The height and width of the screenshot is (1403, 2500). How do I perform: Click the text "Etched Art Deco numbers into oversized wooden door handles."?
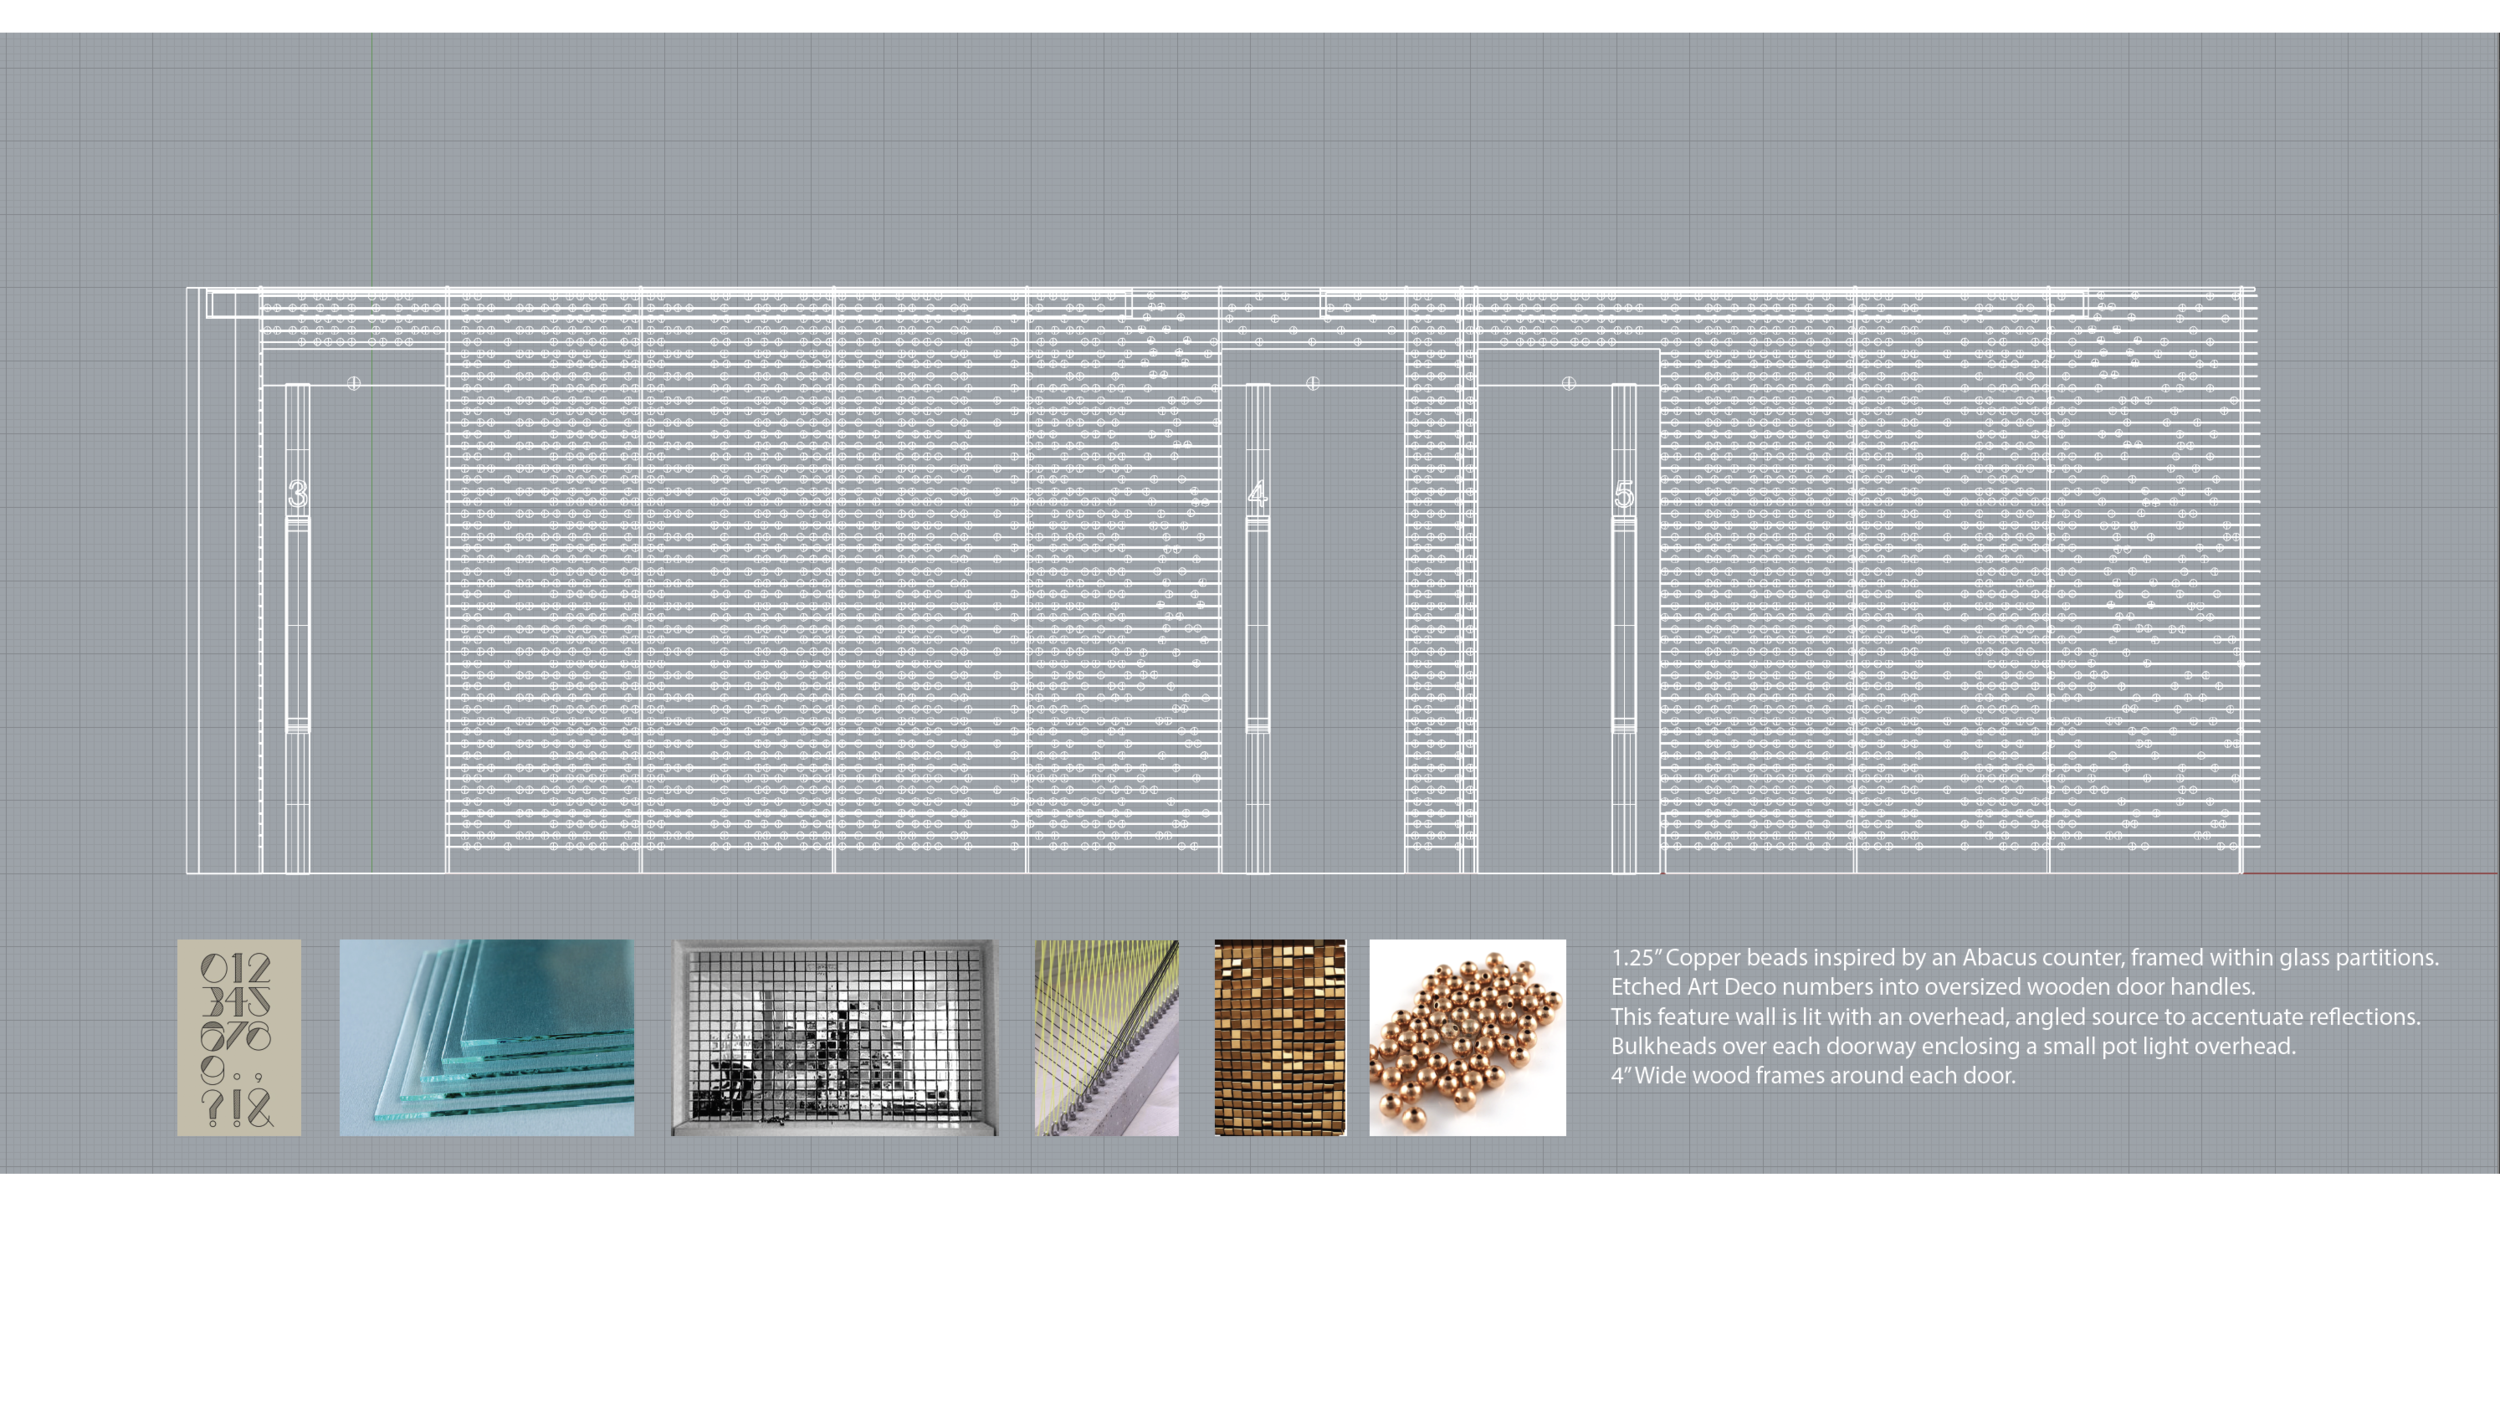pos(1933,987)
